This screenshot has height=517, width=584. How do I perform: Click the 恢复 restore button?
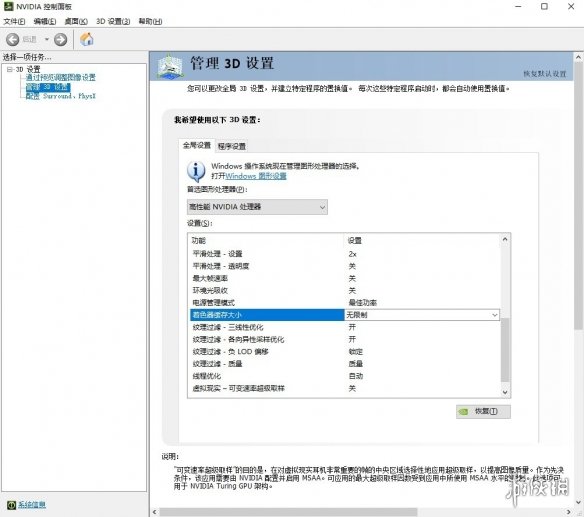point(483,412)
